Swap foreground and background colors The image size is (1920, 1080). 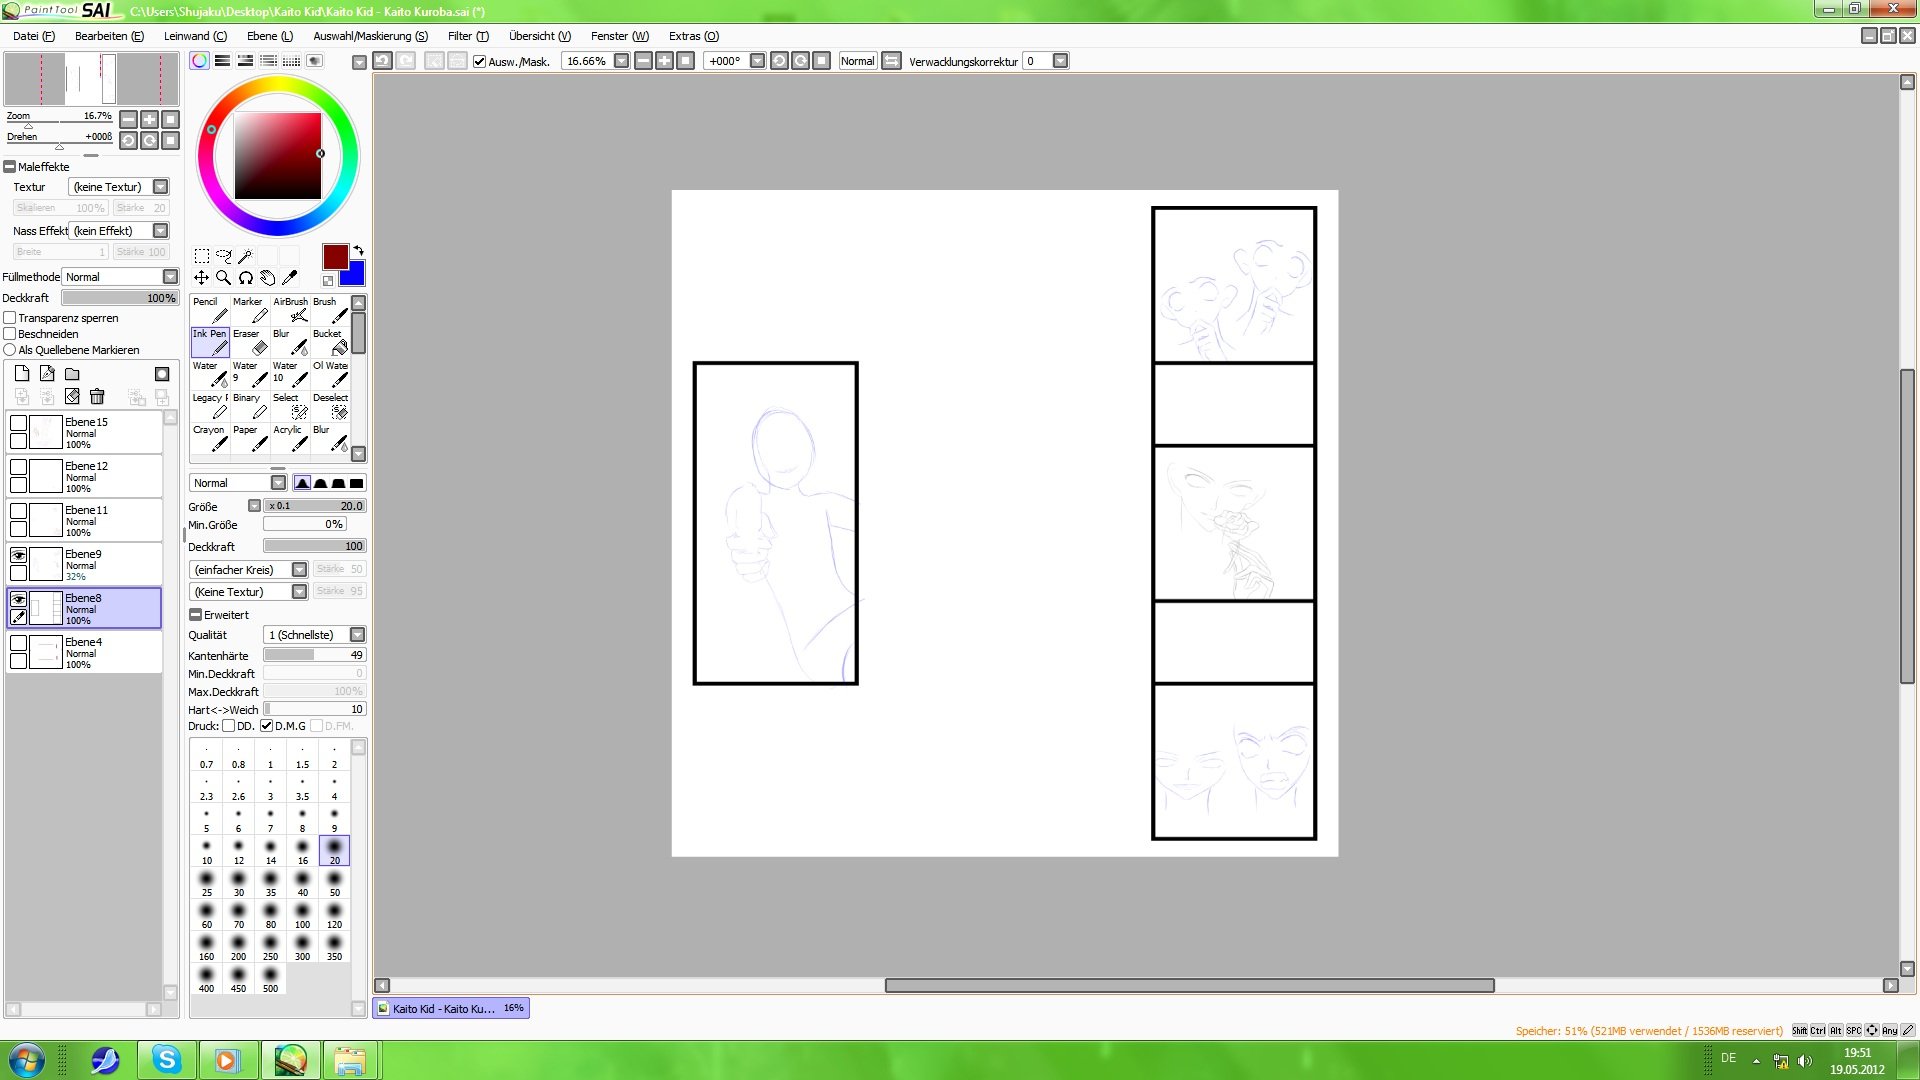coord(358,250)
